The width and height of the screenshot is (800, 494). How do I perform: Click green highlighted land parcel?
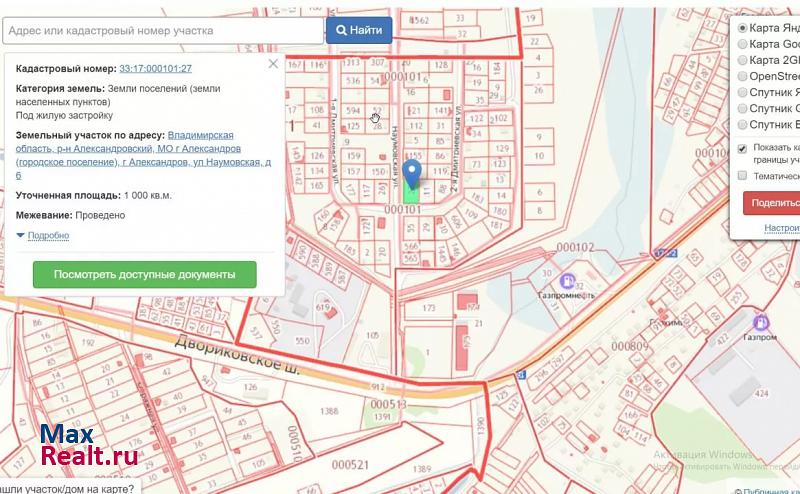click(x=412, y=192)
